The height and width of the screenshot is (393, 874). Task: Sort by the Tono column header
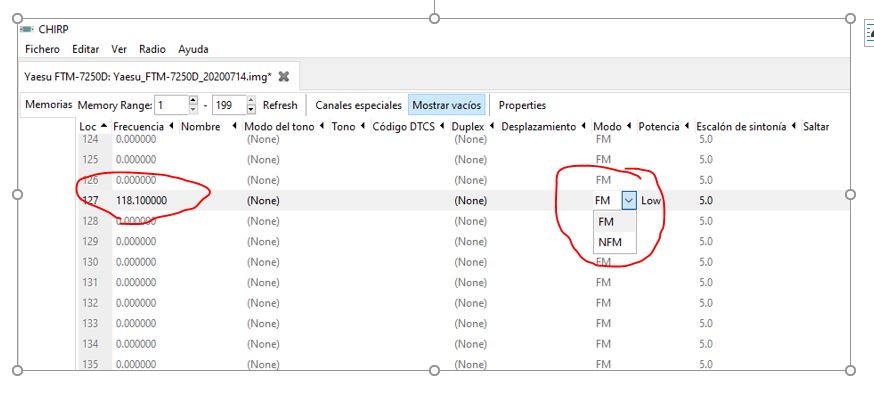click(348, 127)
